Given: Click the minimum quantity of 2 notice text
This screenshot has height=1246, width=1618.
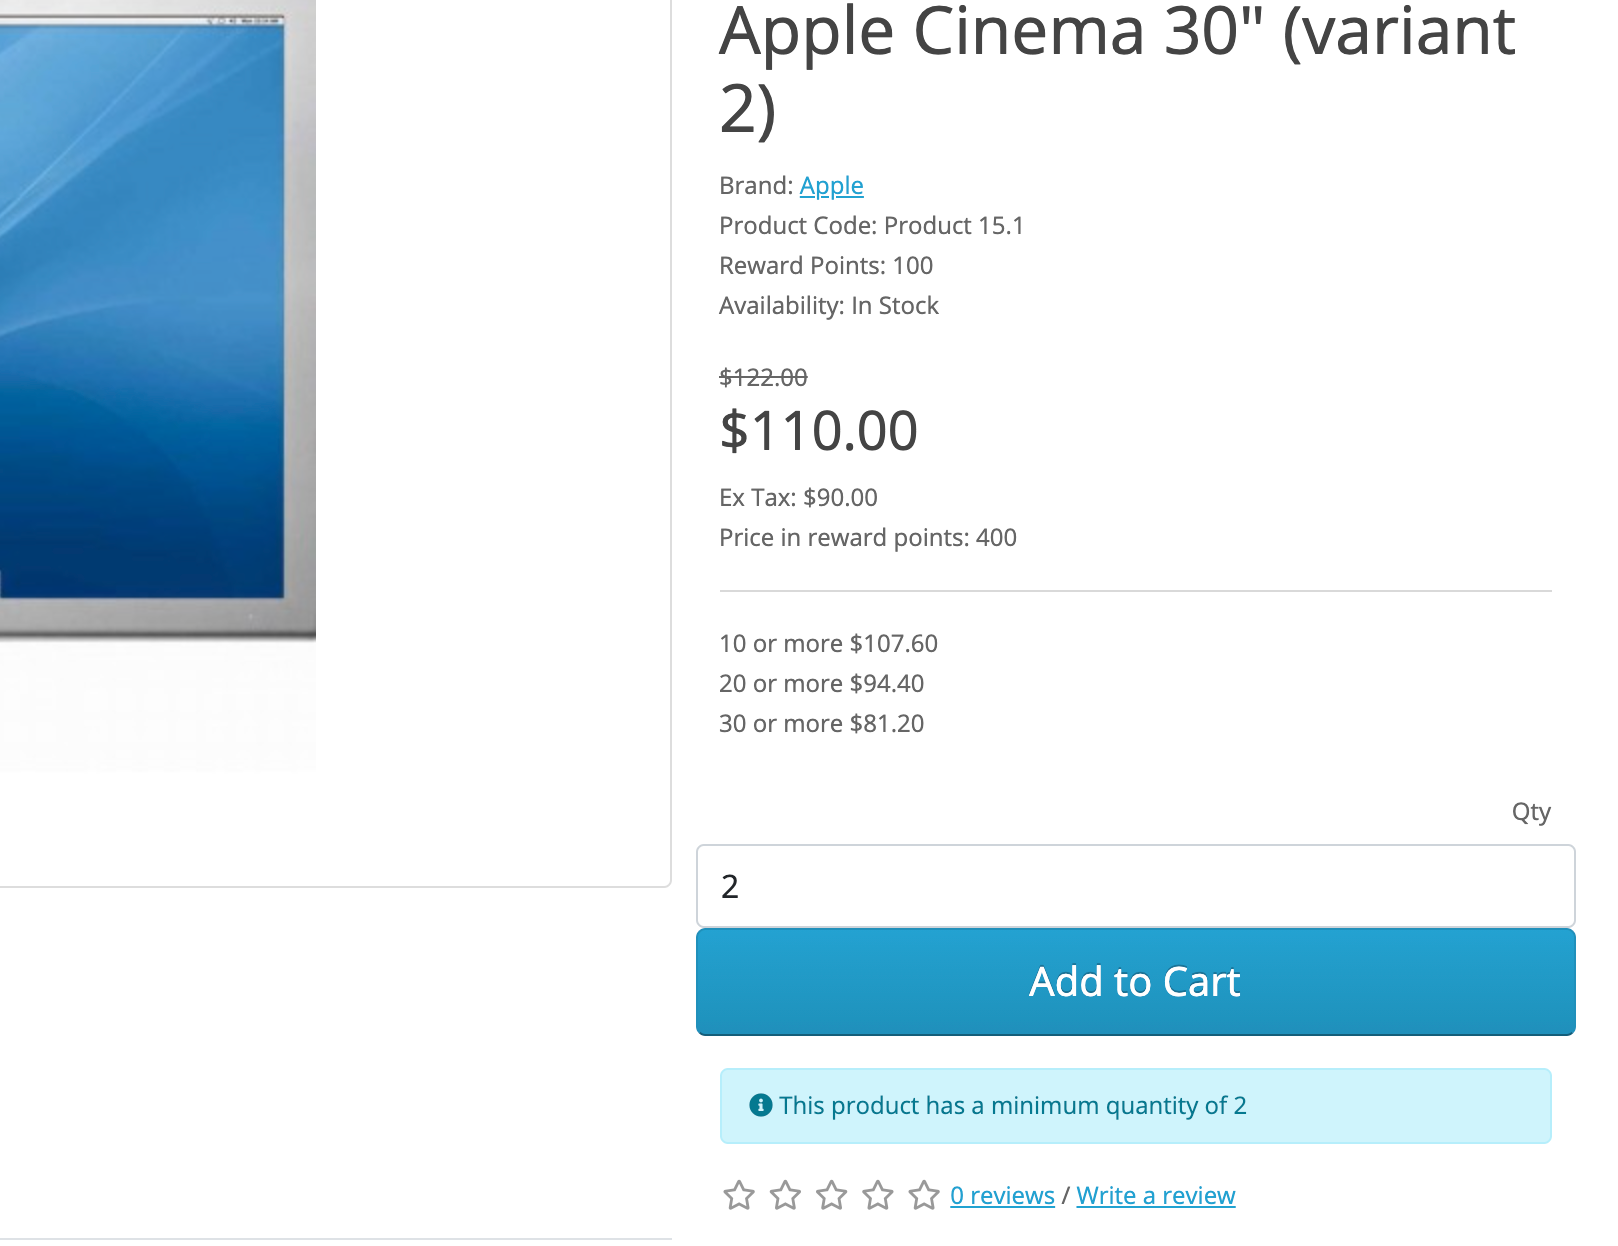Looking at the screenshot, I should click(1012, 1106).
